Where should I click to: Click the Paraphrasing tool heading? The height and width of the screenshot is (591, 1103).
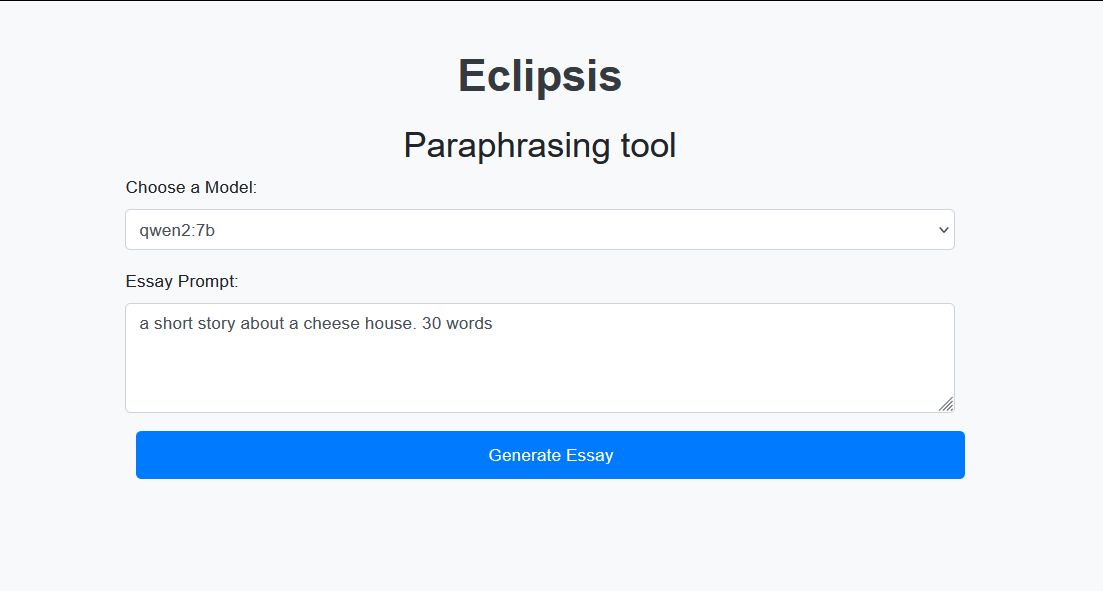(x=540, y=146)
